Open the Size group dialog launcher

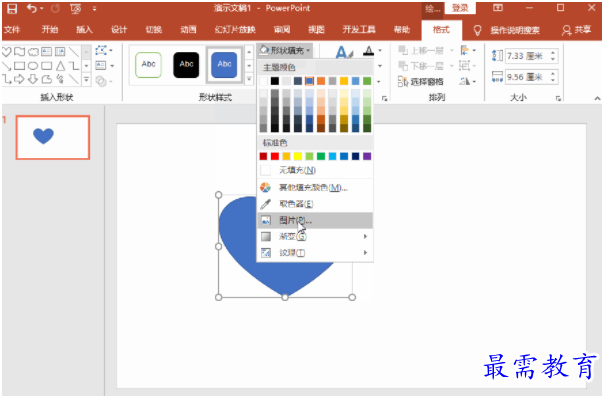[558, 99]
